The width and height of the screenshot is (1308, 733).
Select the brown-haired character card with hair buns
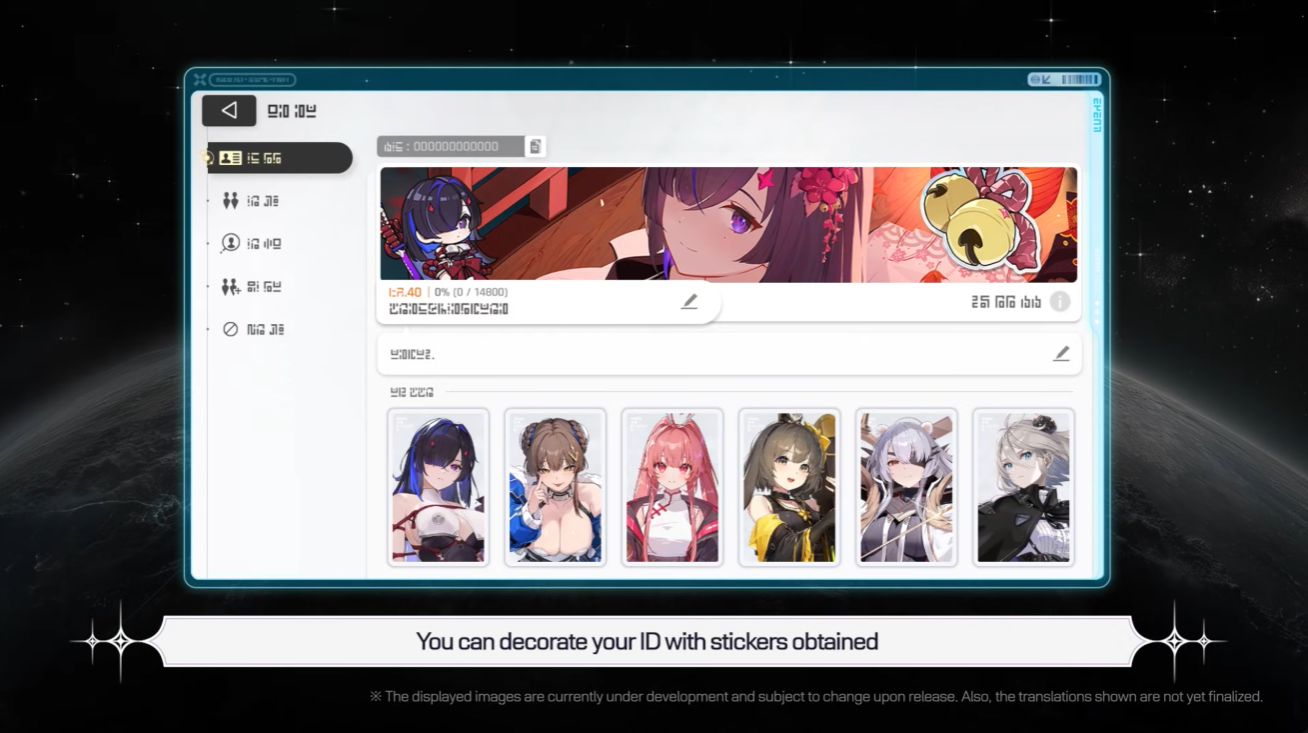point(555,487)
